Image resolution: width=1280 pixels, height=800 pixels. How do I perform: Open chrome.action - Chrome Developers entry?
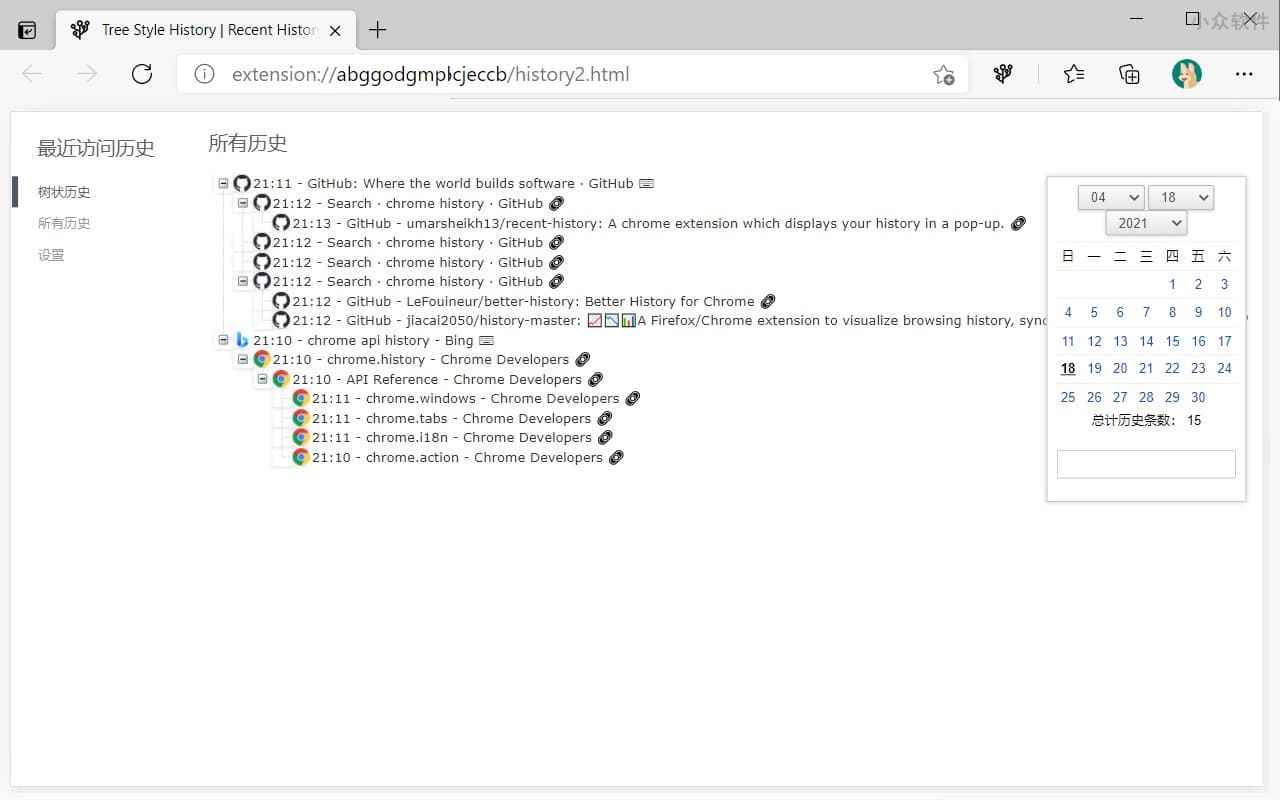[x=457, y=457]
